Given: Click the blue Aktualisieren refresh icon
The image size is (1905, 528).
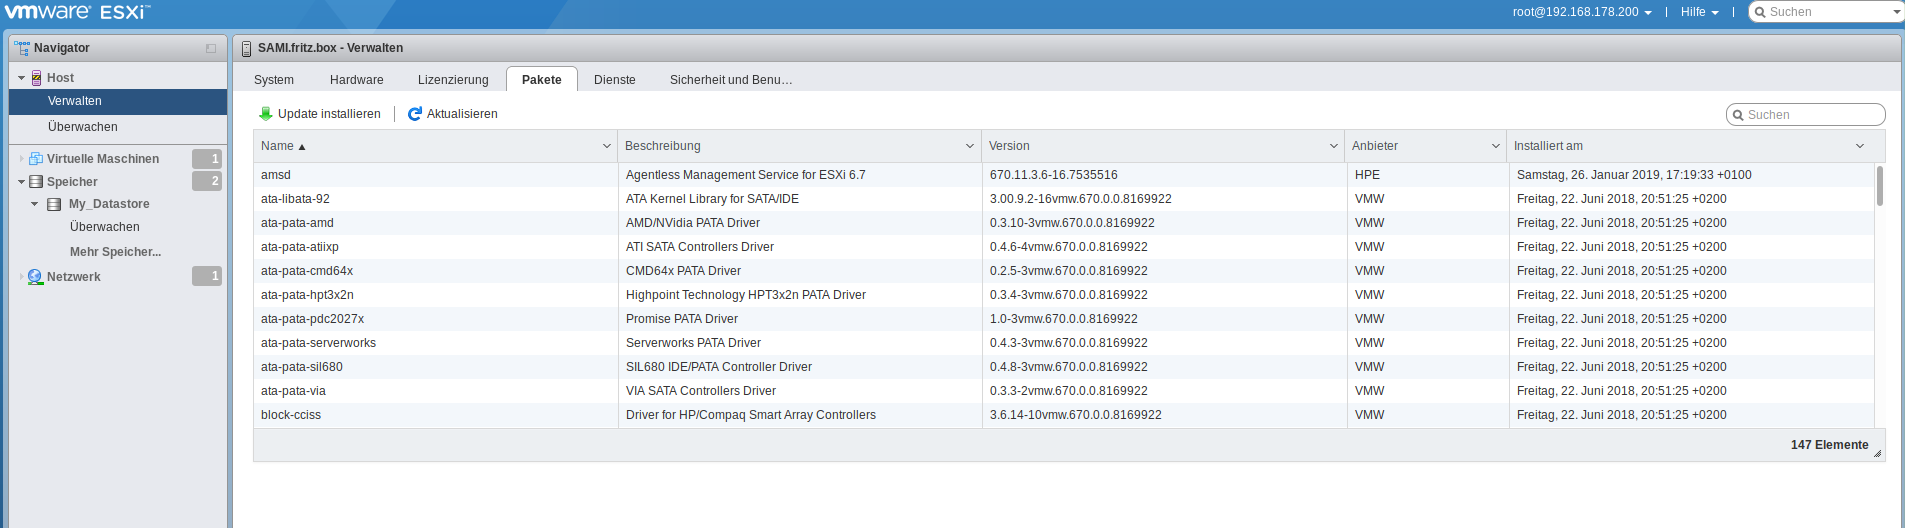Looking at the screenshot, I should [415, 114].
